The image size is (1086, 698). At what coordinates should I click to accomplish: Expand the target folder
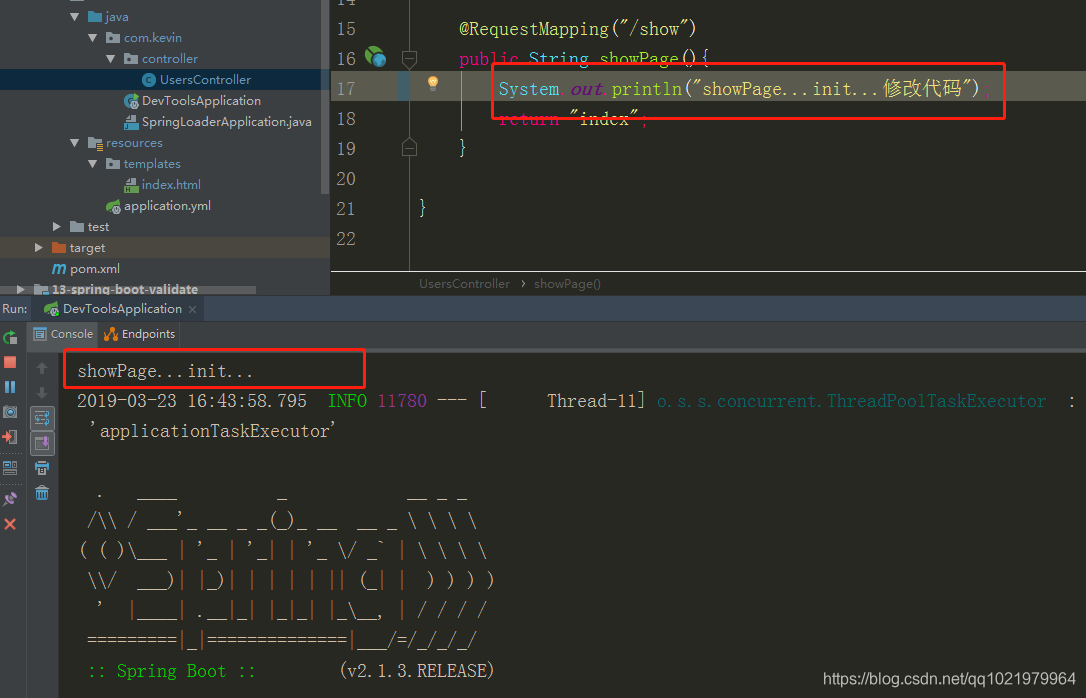(39, 247)
